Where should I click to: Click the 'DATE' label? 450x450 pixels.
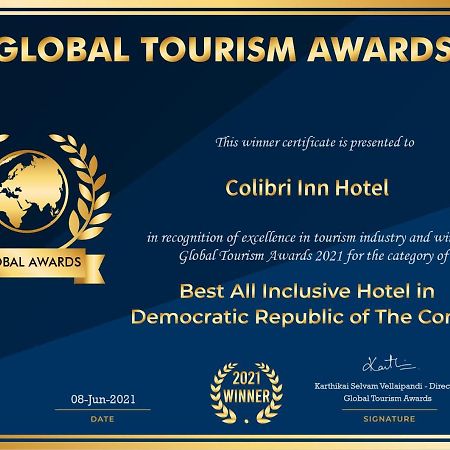[x=102, y=419]
